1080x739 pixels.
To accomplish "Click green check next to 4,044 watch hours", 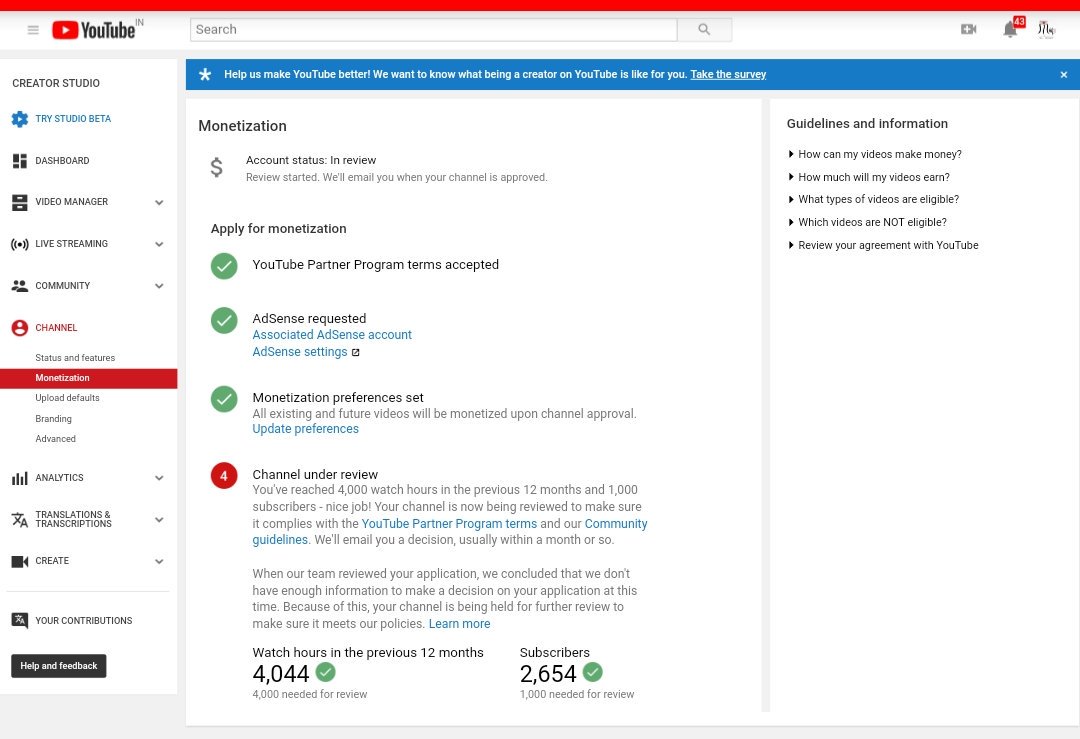I will tap(325, 672).
